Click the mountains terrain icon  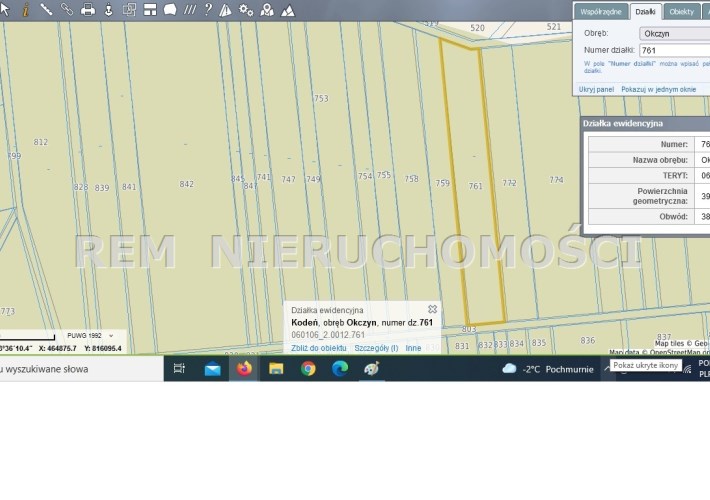(288, 10)
